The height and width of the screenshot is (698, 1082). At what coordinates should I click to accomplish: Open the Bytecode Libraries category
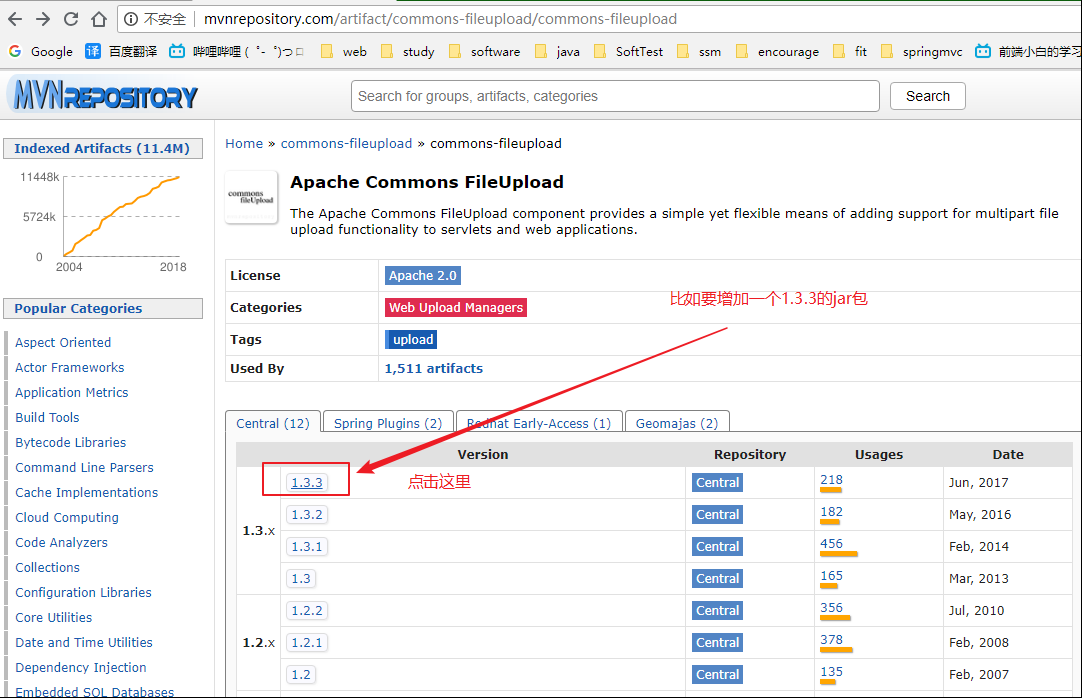(x=70, y=442)
